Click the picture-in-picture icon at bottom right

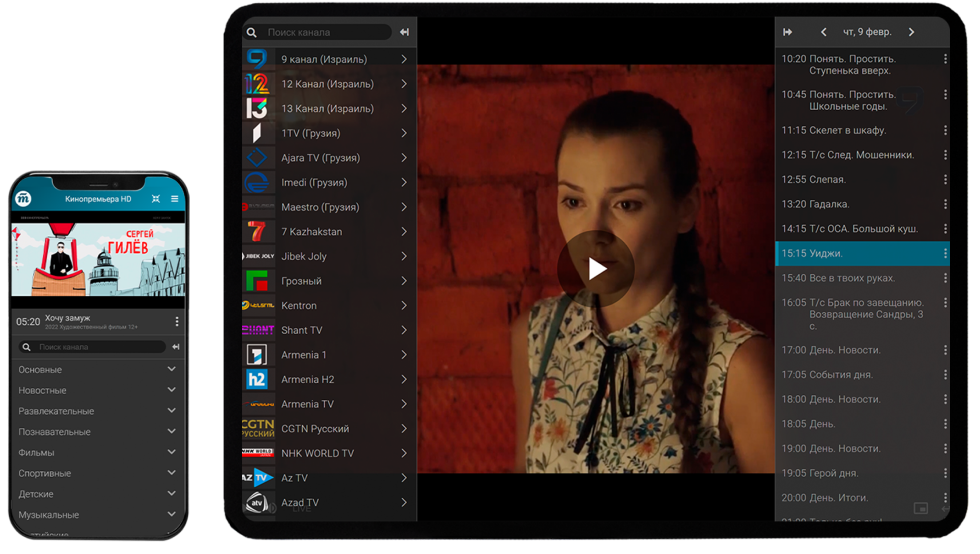click(920, 509)
